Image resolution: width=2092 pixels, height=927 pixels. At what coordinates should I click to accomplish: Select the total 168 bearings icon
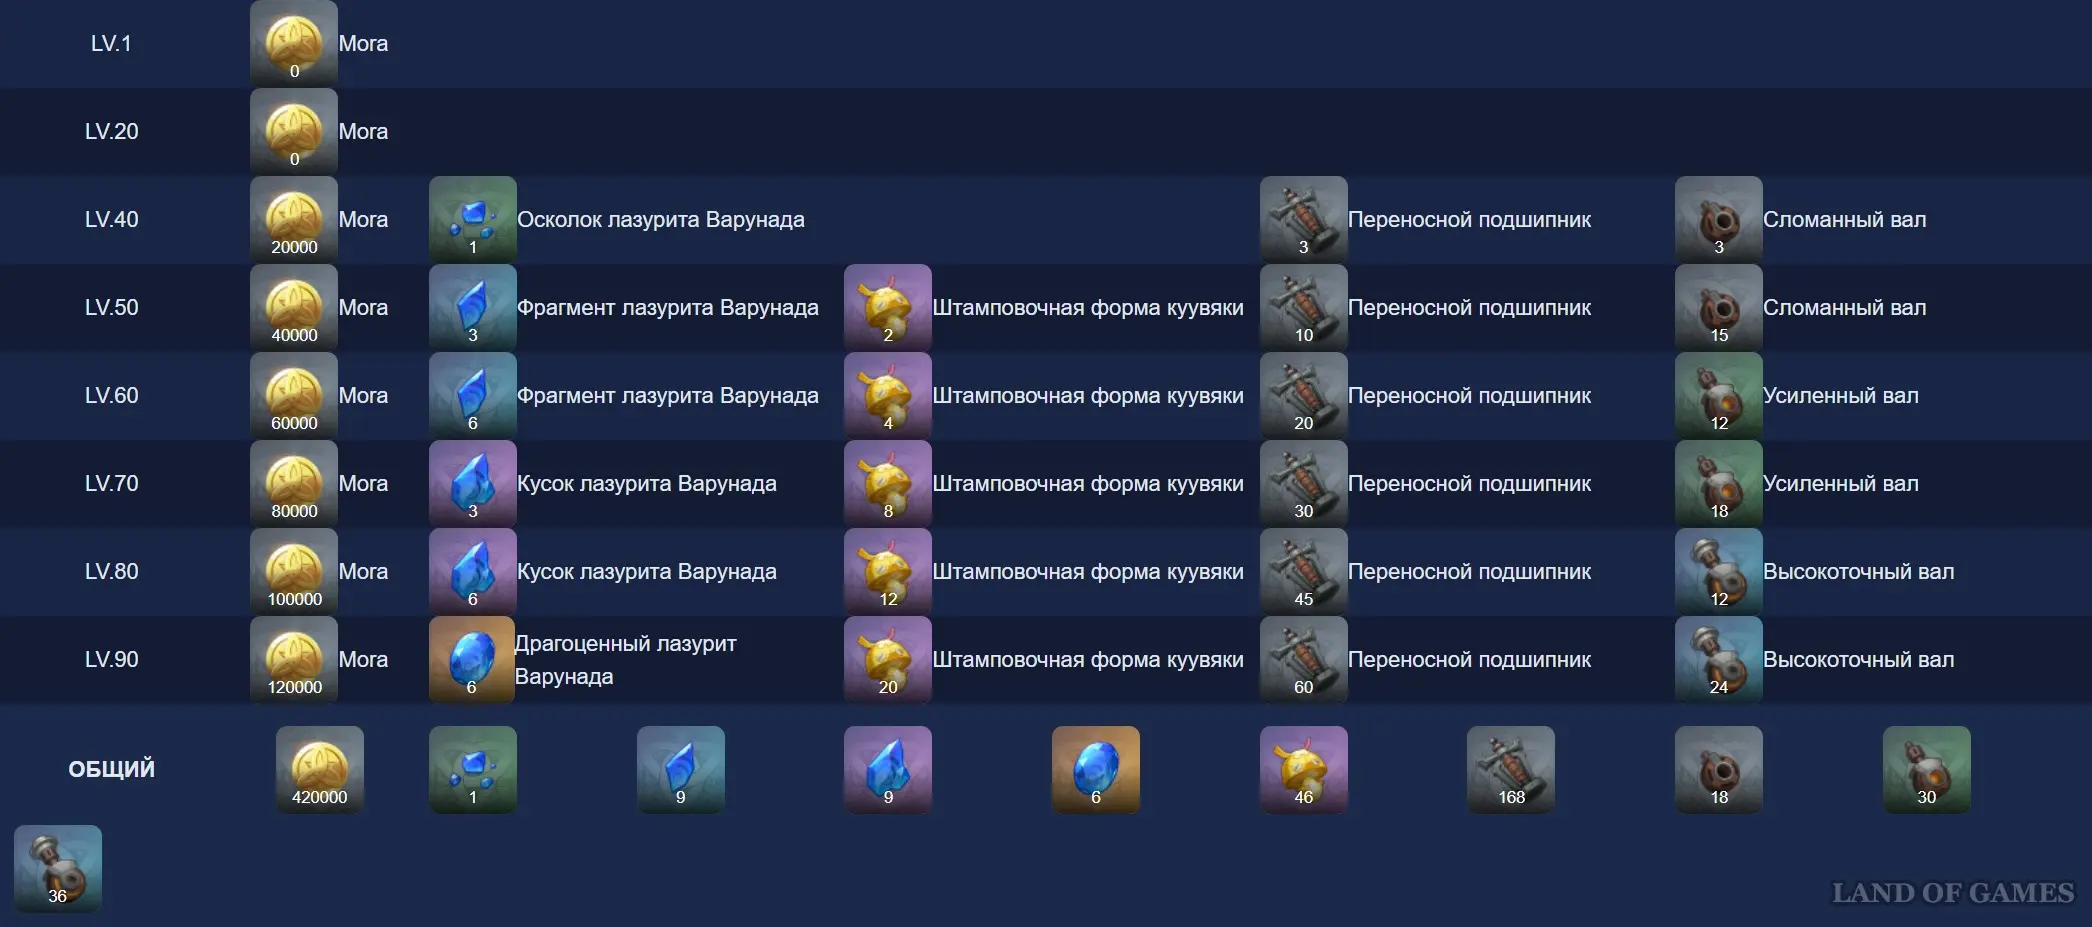point(1510,769)
